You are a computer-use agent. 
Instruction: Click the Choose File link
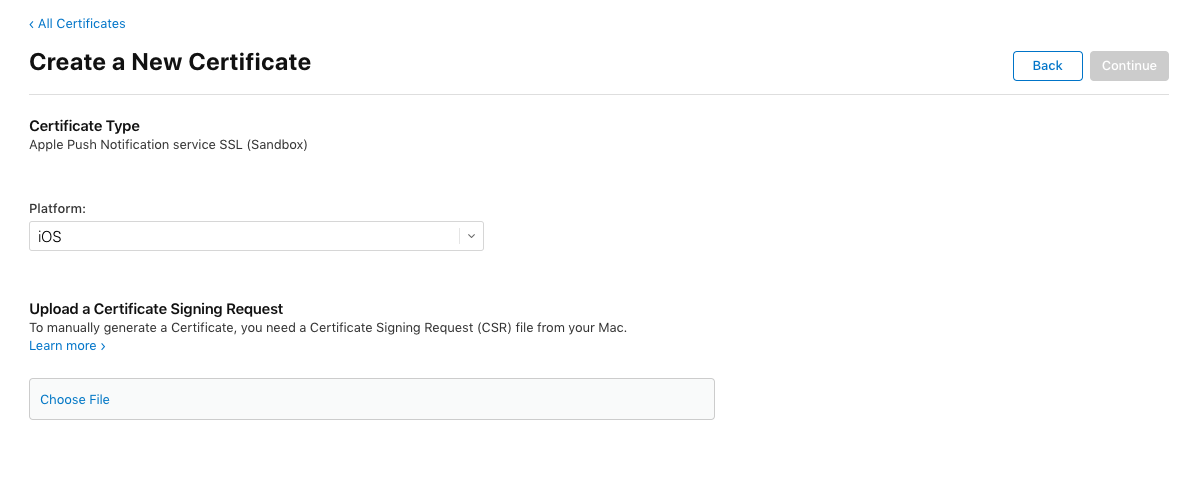[x=75, y=400]
